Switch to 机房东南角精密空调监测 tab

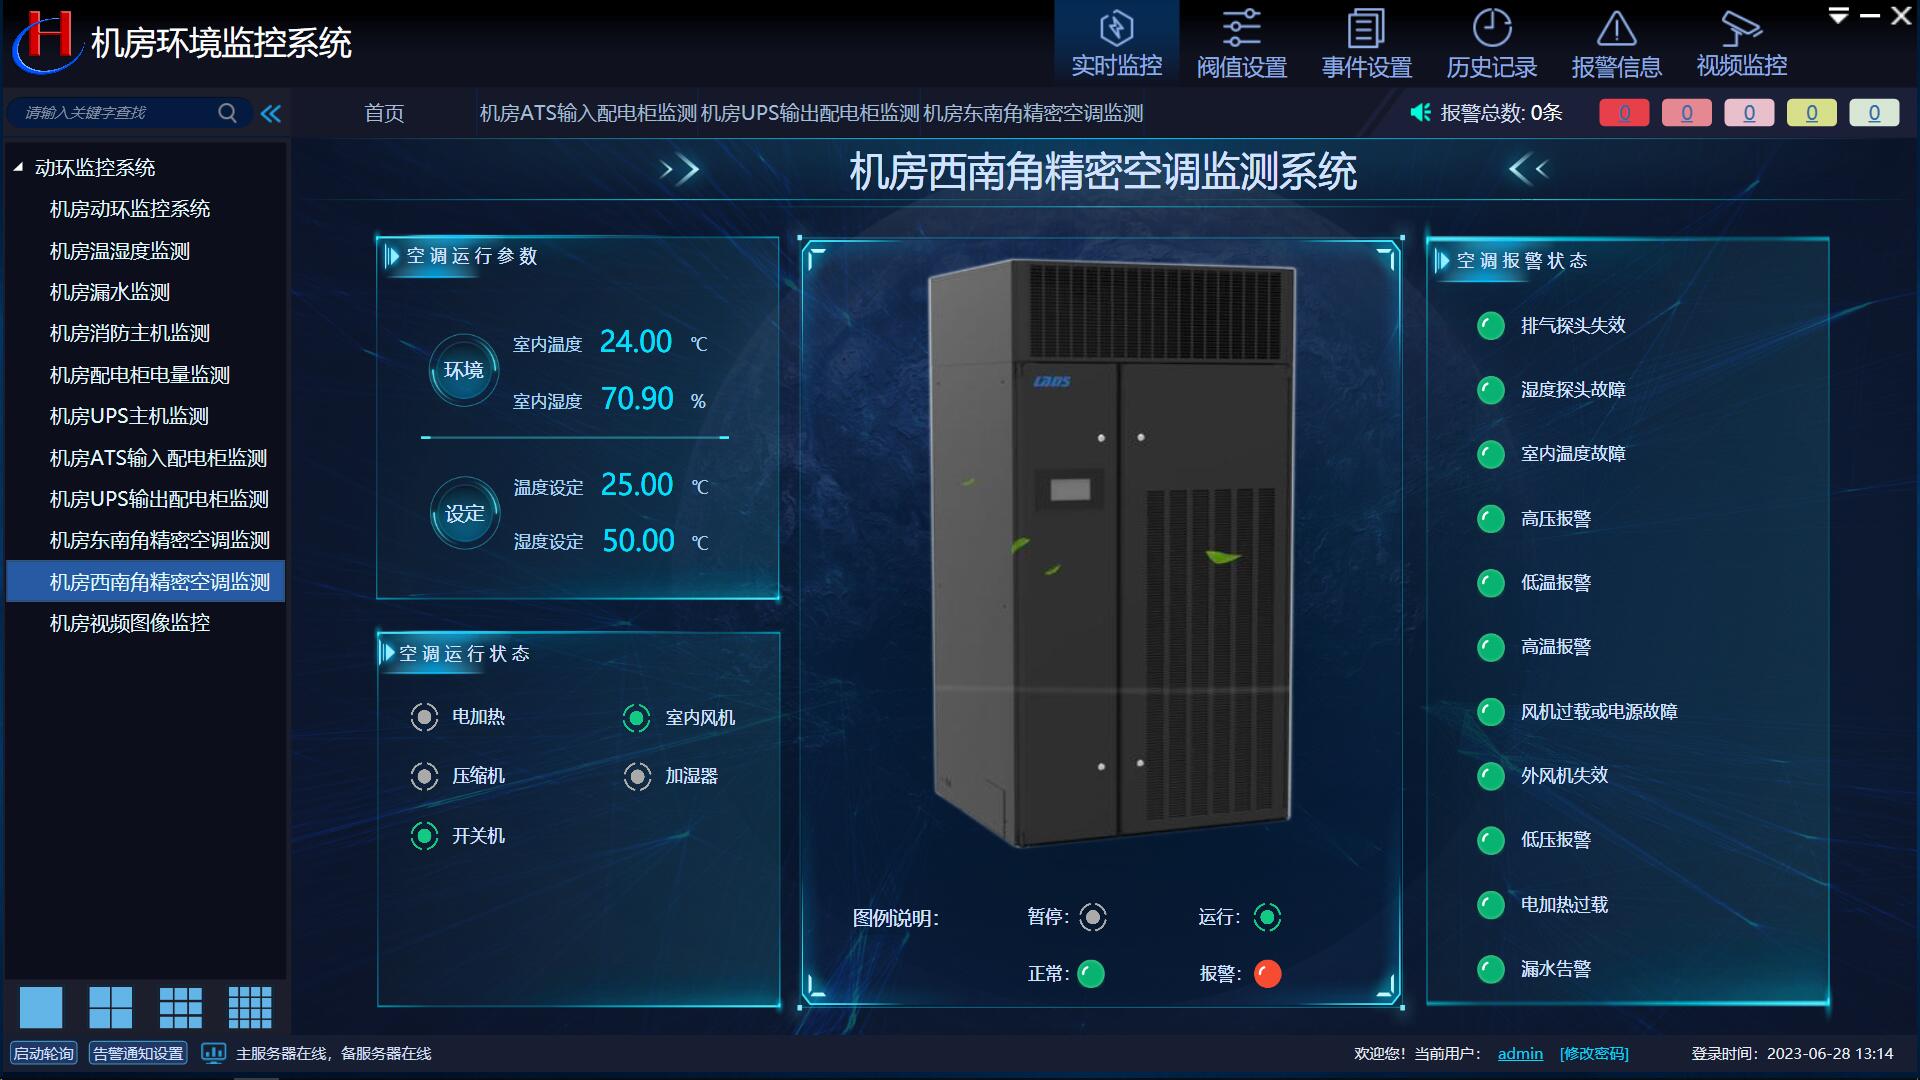point(1033,113)
